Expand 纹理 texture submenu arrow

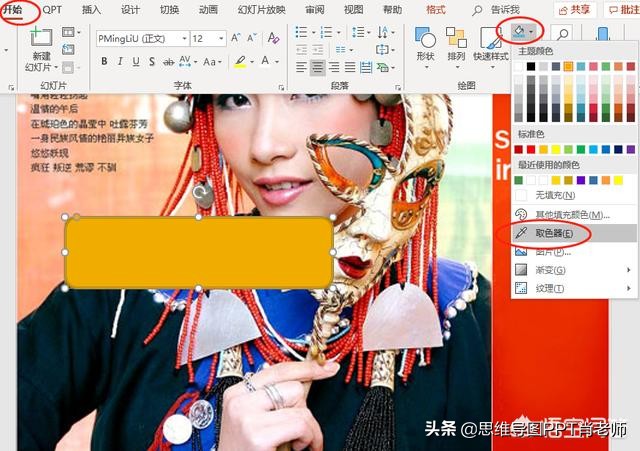(629, 288)
